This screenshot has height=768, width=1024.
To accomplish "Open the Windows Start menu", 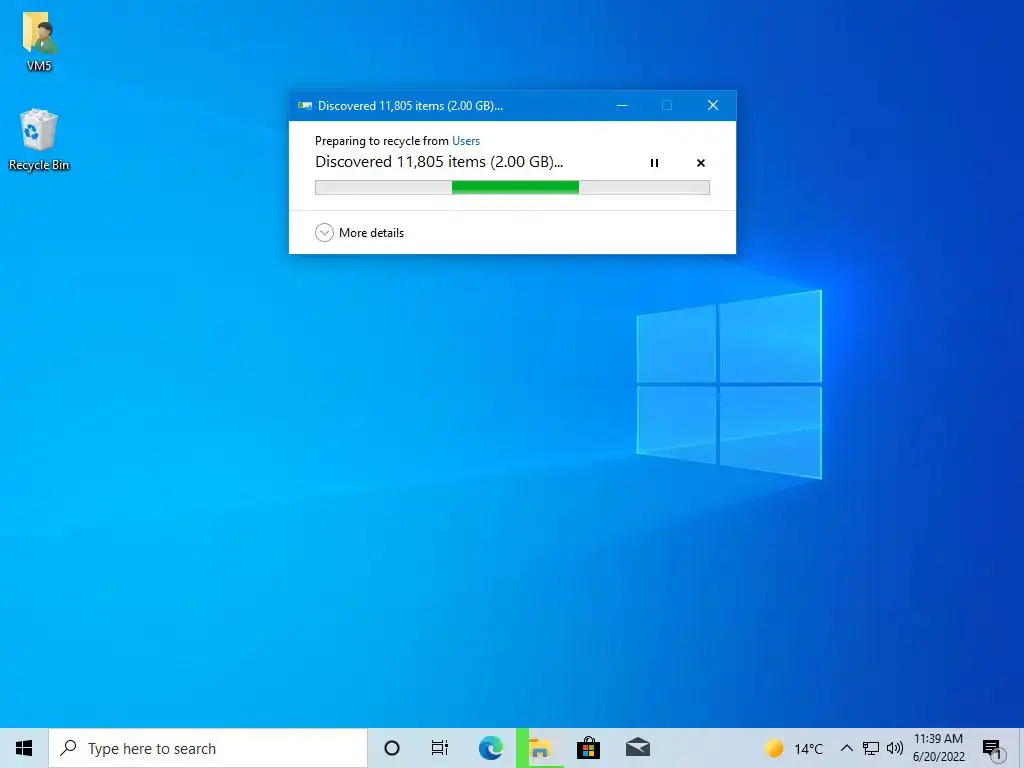I will [24, 748].
